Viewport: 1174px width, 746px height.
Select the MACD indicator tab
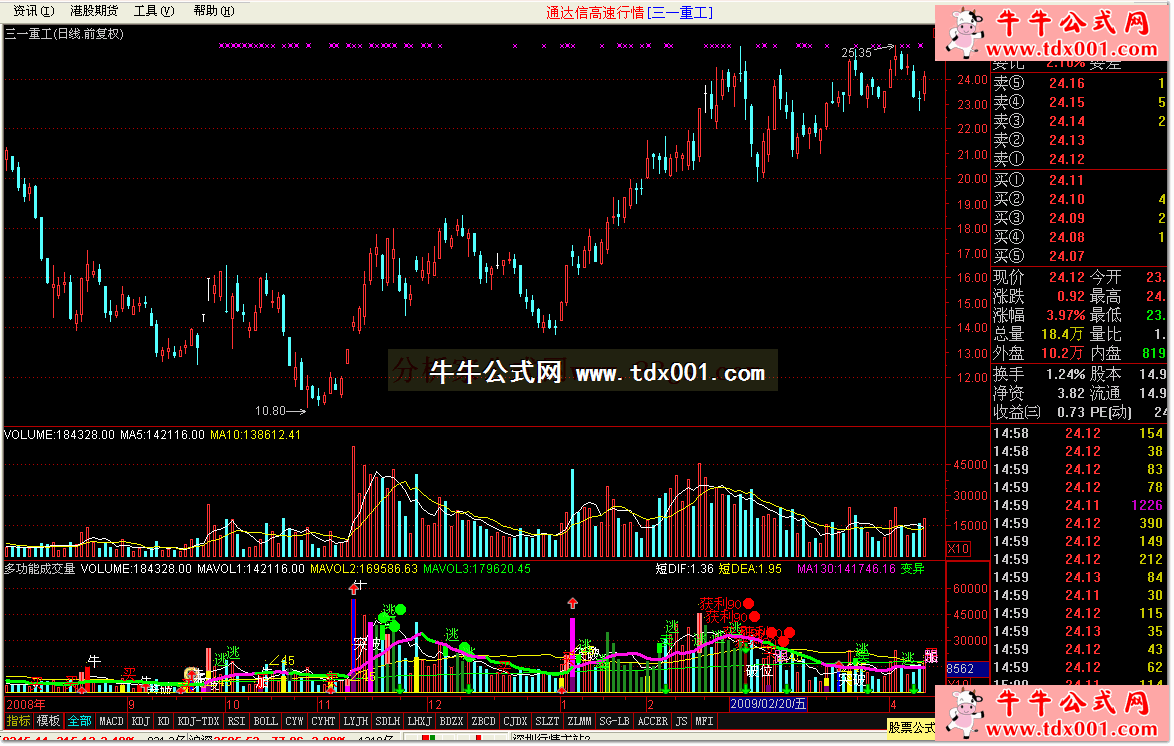click(x=112, y=721)
